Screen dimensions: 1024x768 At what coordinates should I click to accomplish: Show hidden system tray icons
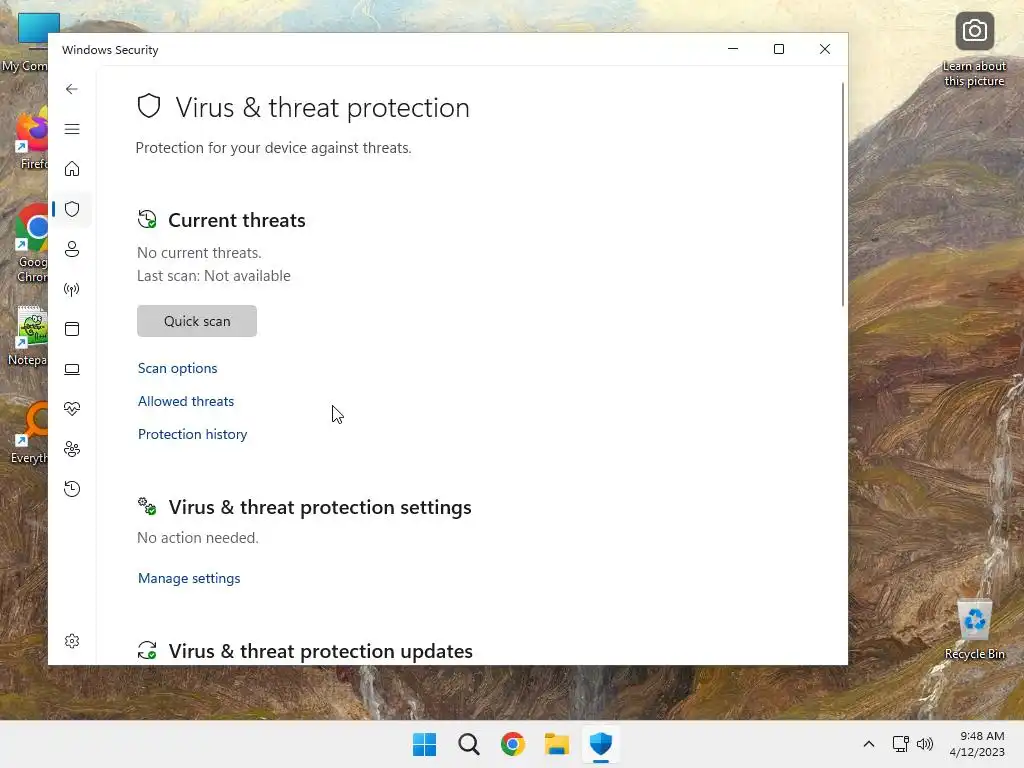pyautogui.click(x=869, y=744)
